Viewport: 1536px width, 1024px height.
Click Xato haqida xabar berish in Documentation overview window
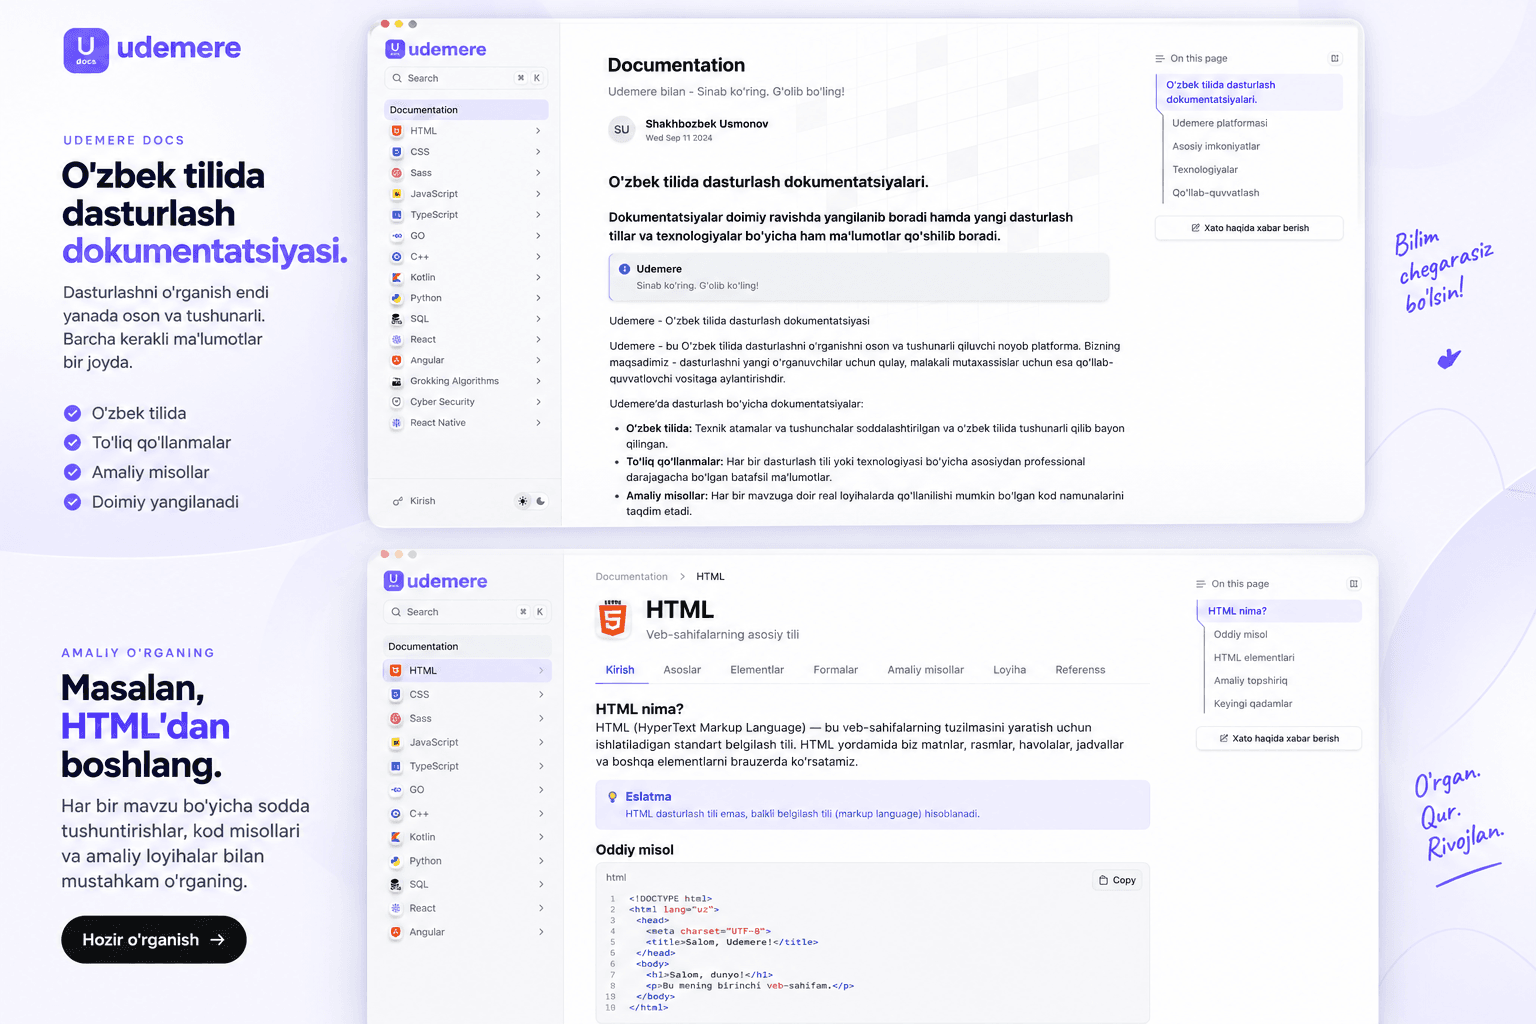point(1249,228)
